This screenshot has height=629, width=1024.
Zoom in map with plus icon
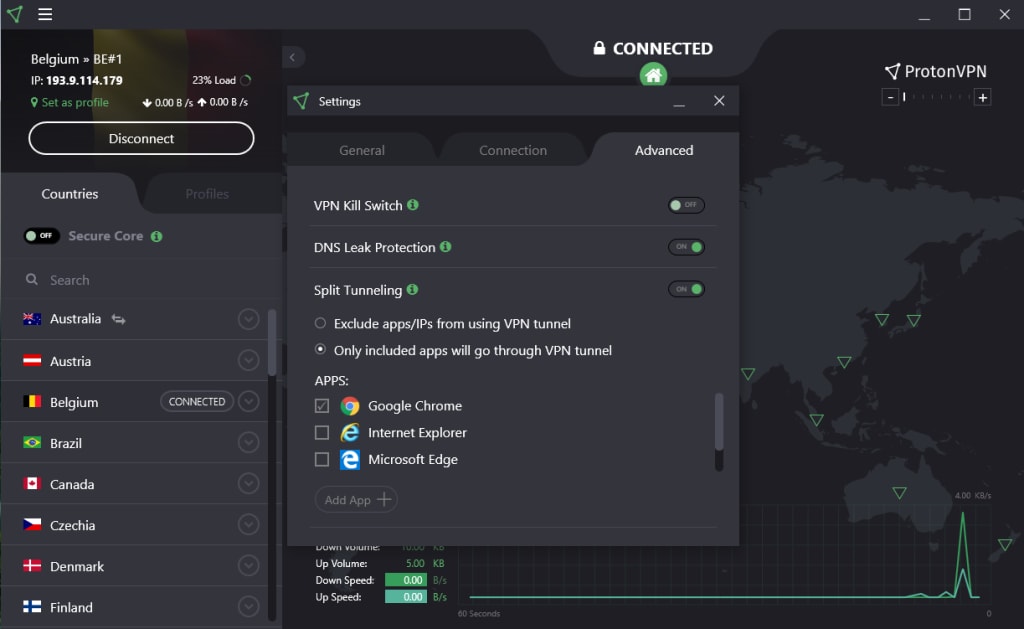[x=982, y=97]
